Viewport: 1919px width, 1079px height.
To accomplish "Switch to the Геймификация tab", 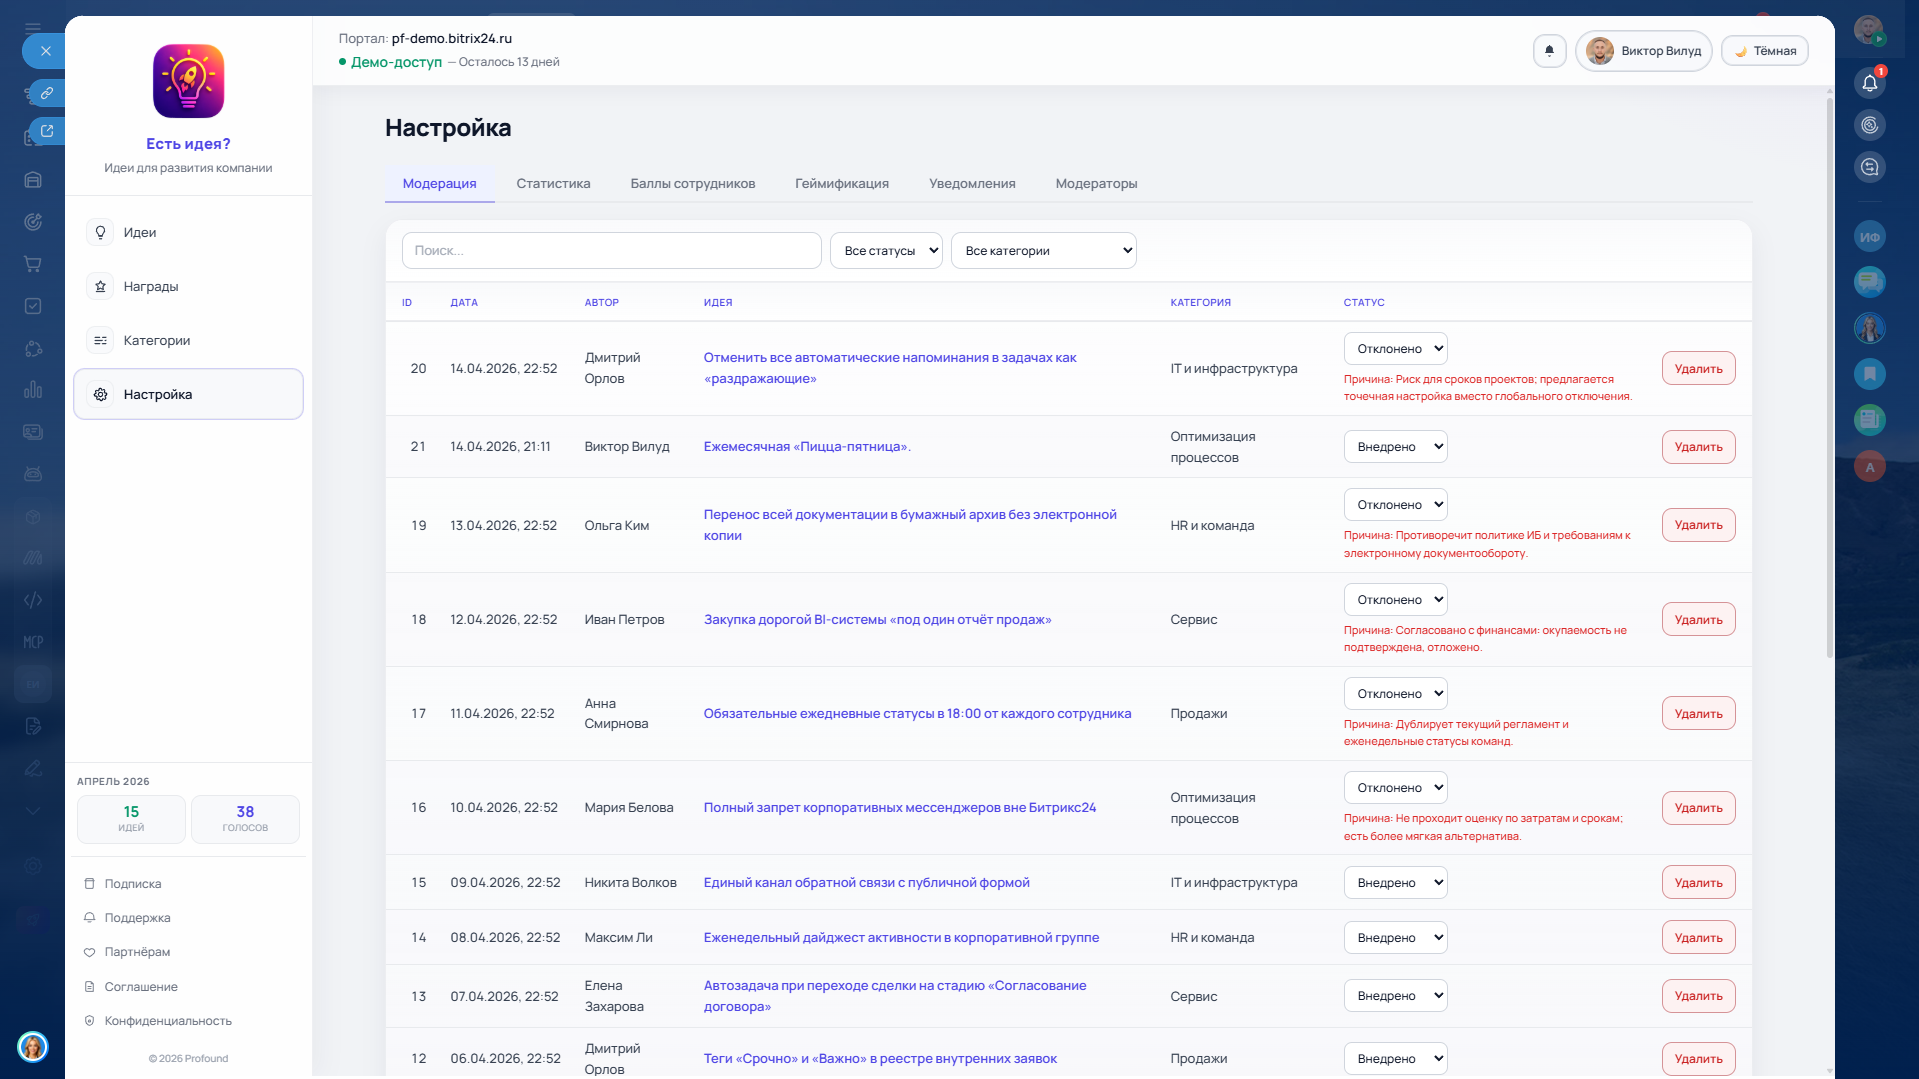I will click(x=841, y=184).
